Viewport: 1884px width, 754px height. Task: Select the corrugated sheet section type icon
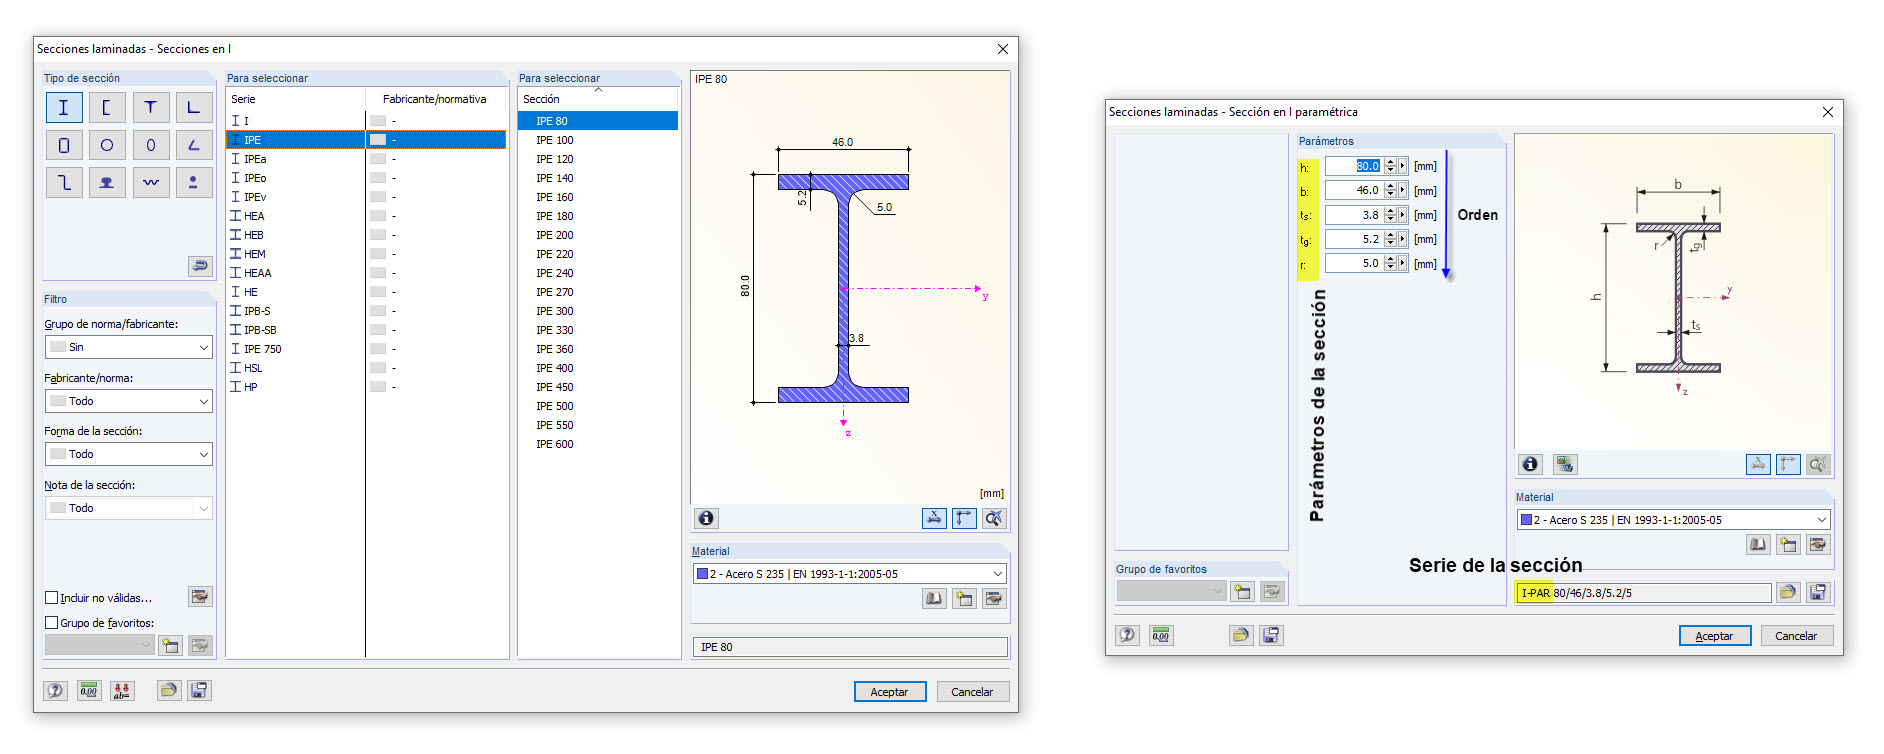[150, 182]
